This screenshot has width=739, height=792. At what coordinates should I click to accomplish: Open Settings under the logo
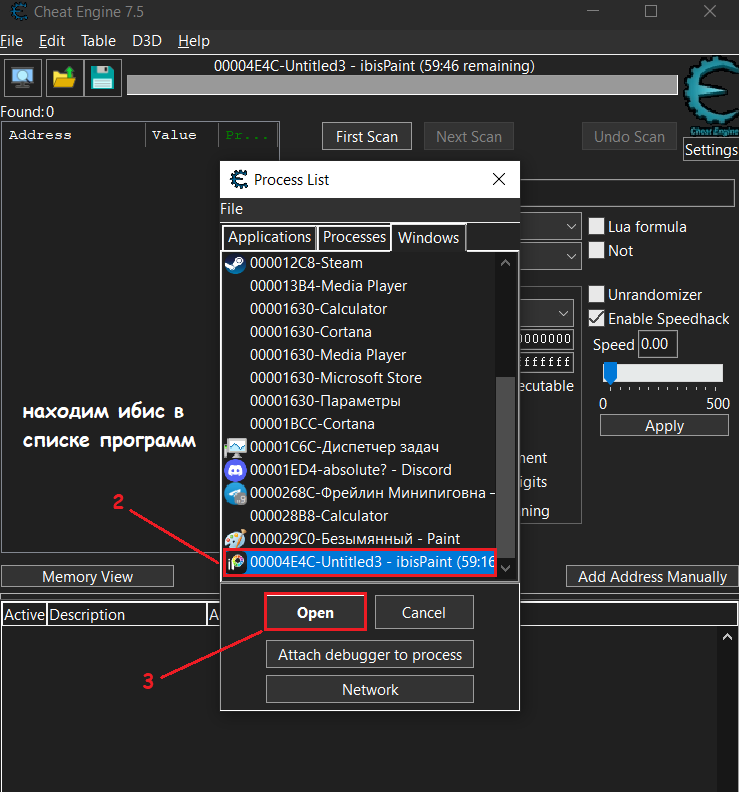[711, 150]
